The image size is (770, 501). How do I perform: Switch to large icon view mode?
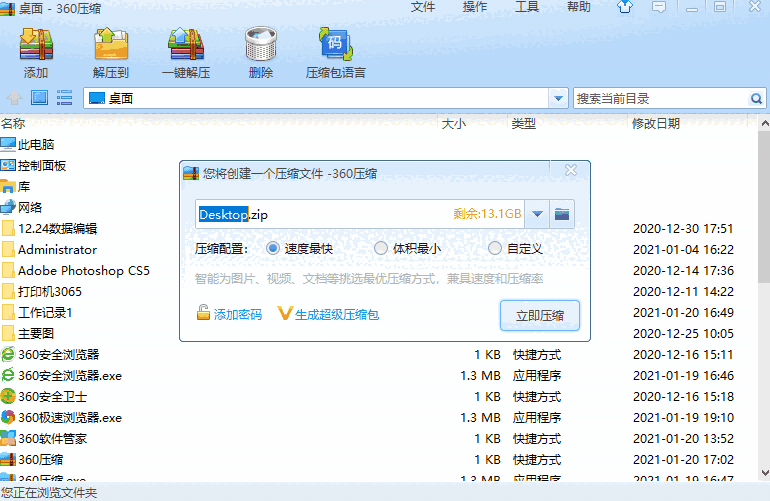coord(39,98)
